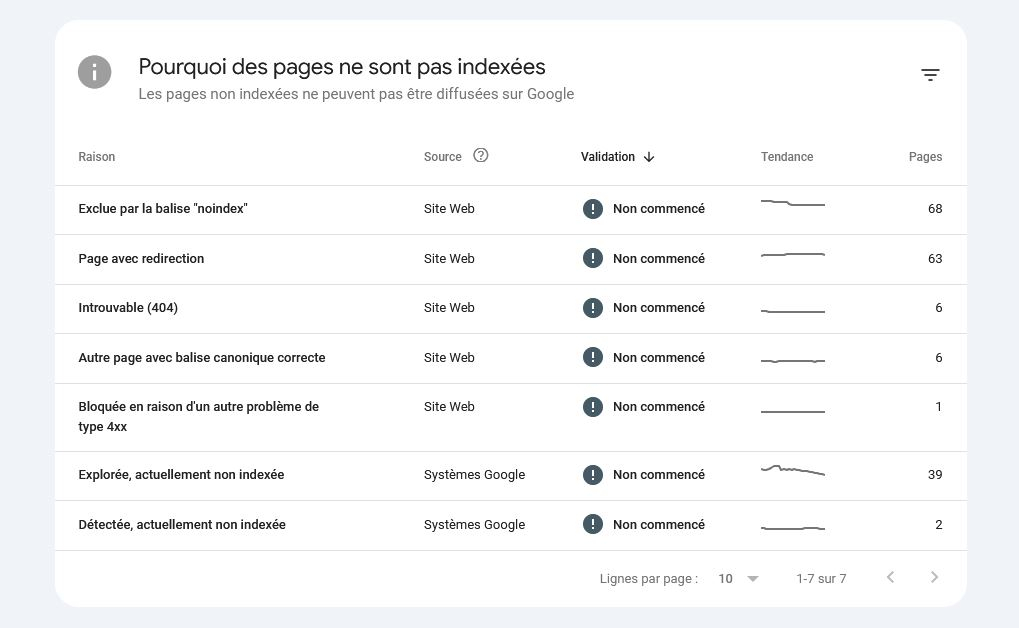Click the 1-7 sur 7 pagination text
The image size is (1019, 628).
coord(821,579)
